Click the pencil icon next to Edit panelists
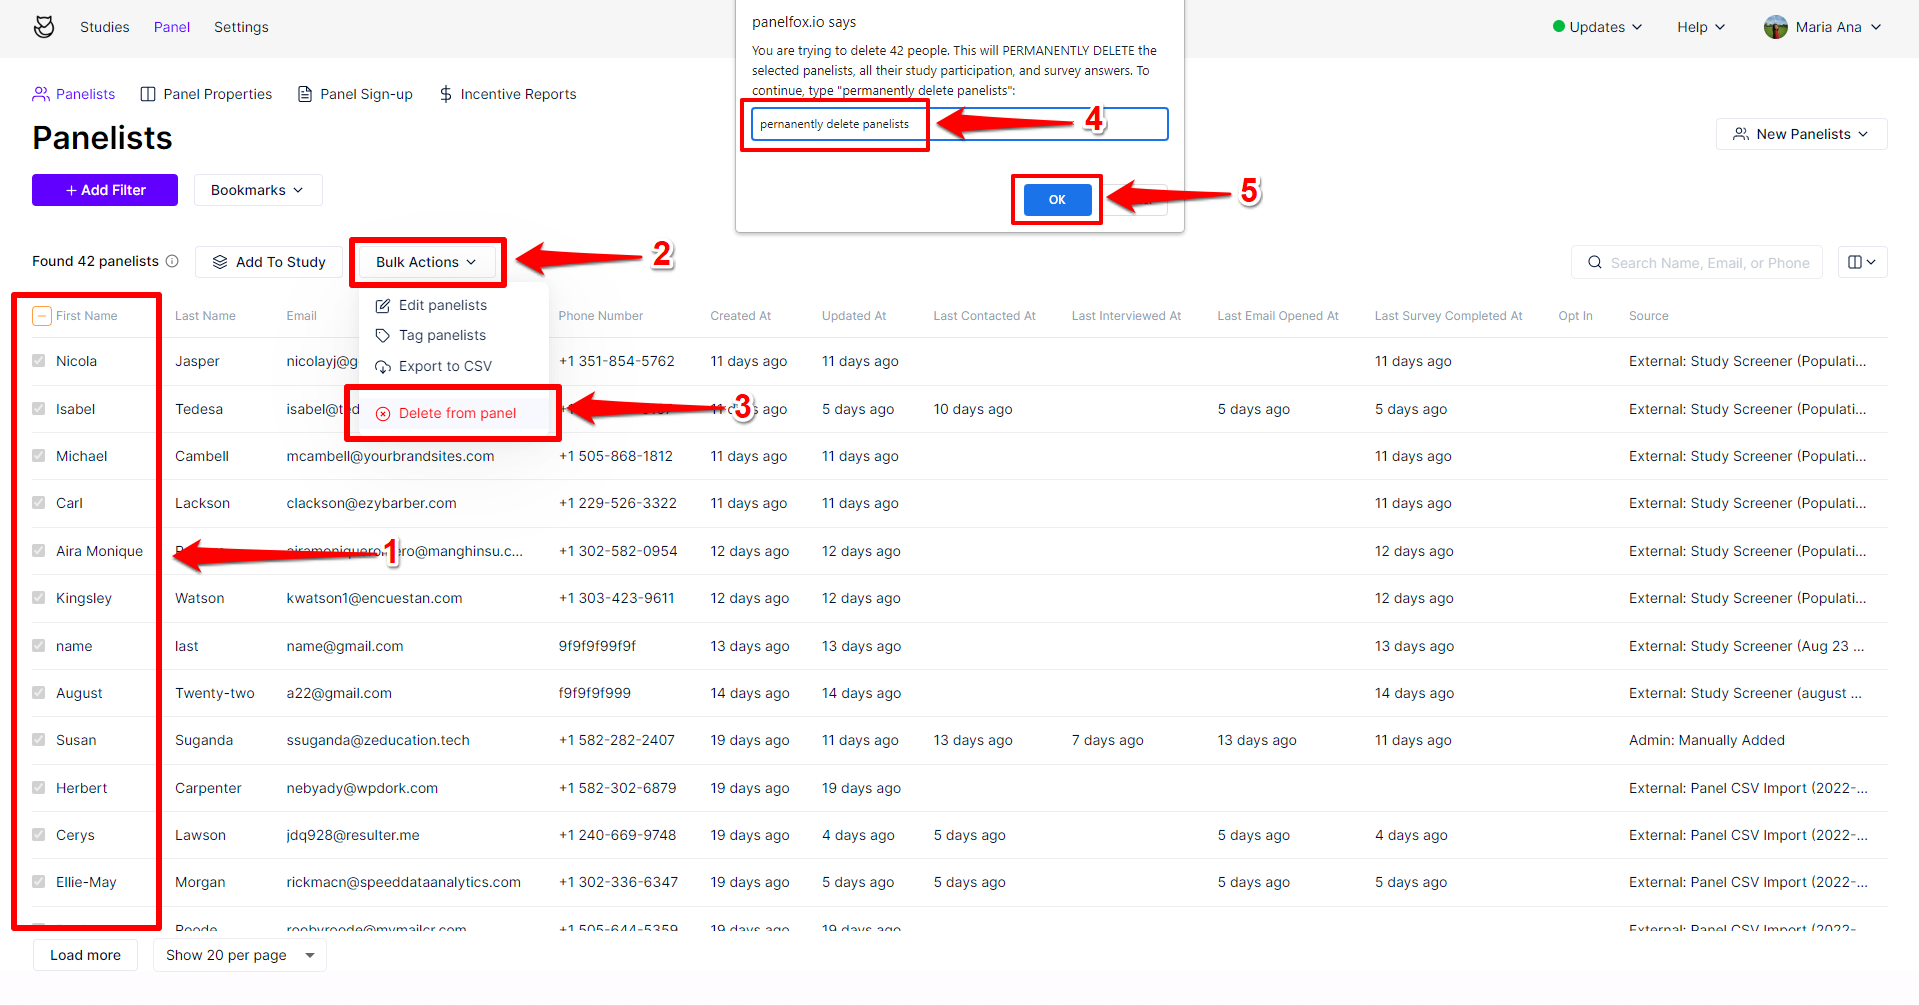 (383, 305)
